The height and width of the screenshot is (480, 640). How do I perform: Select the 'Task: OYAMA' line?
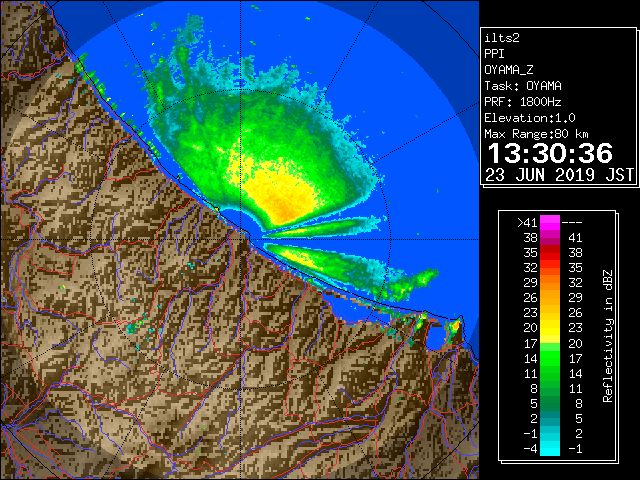tap(523, 86)
